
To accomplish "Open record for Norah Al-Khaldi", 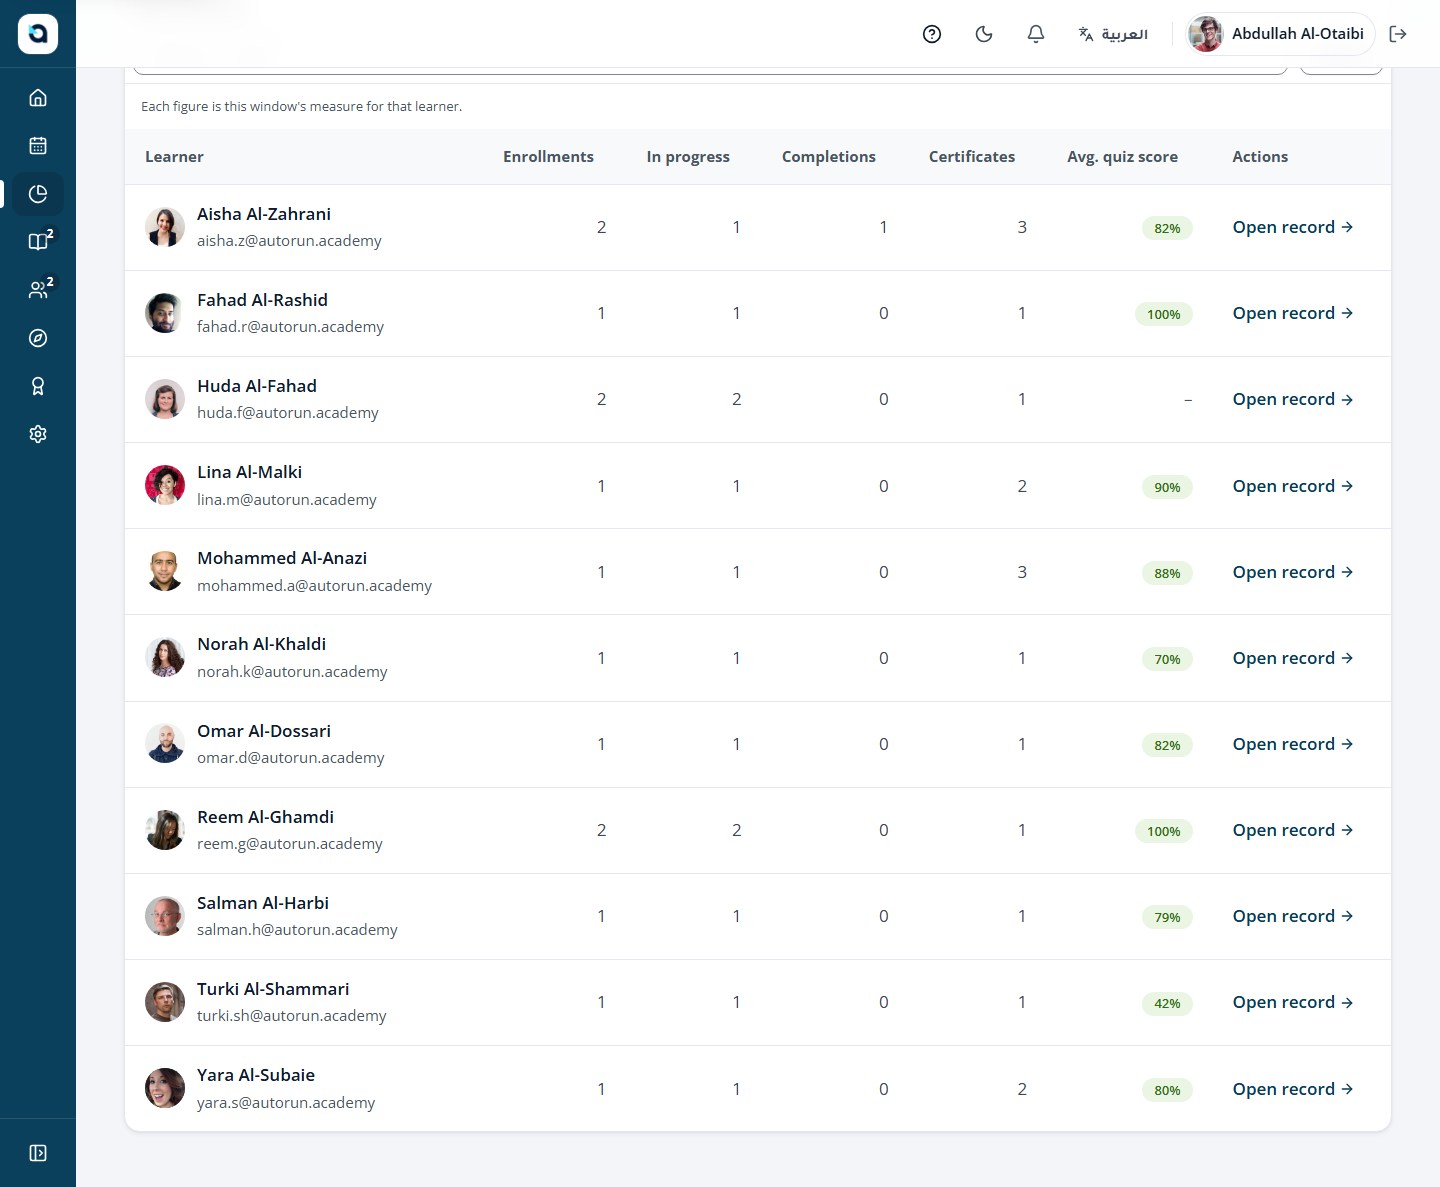I will [x=1293, y=658].
